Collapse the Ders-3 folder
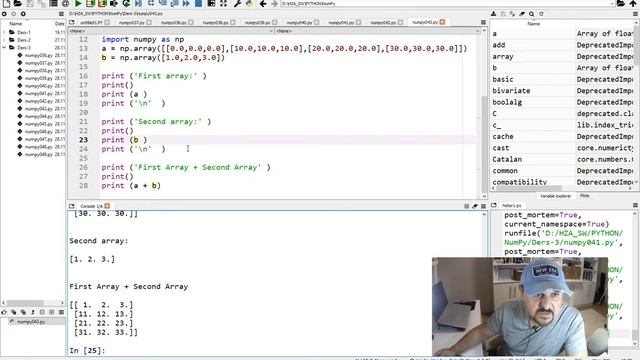The height and width of the screenshot is (360, 640). (x=4, y=48)
